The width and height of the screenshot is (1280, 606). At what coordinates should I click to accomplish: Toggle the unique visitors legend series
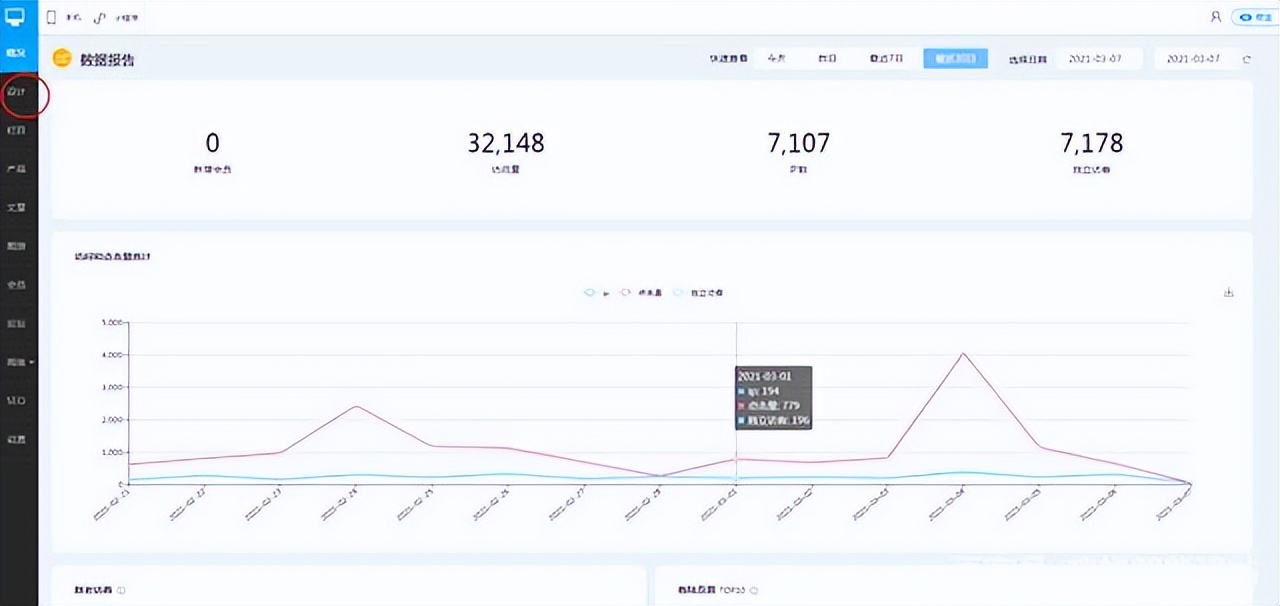[x=698, y=293]
